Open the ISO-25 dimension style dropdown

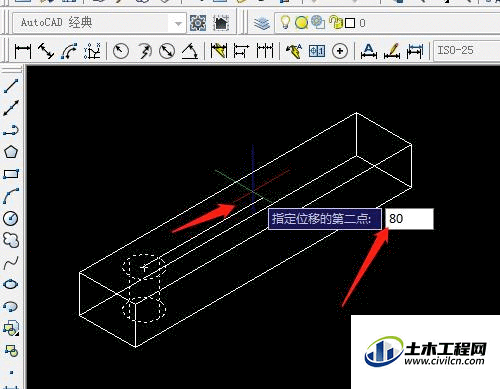pos(467,50)
